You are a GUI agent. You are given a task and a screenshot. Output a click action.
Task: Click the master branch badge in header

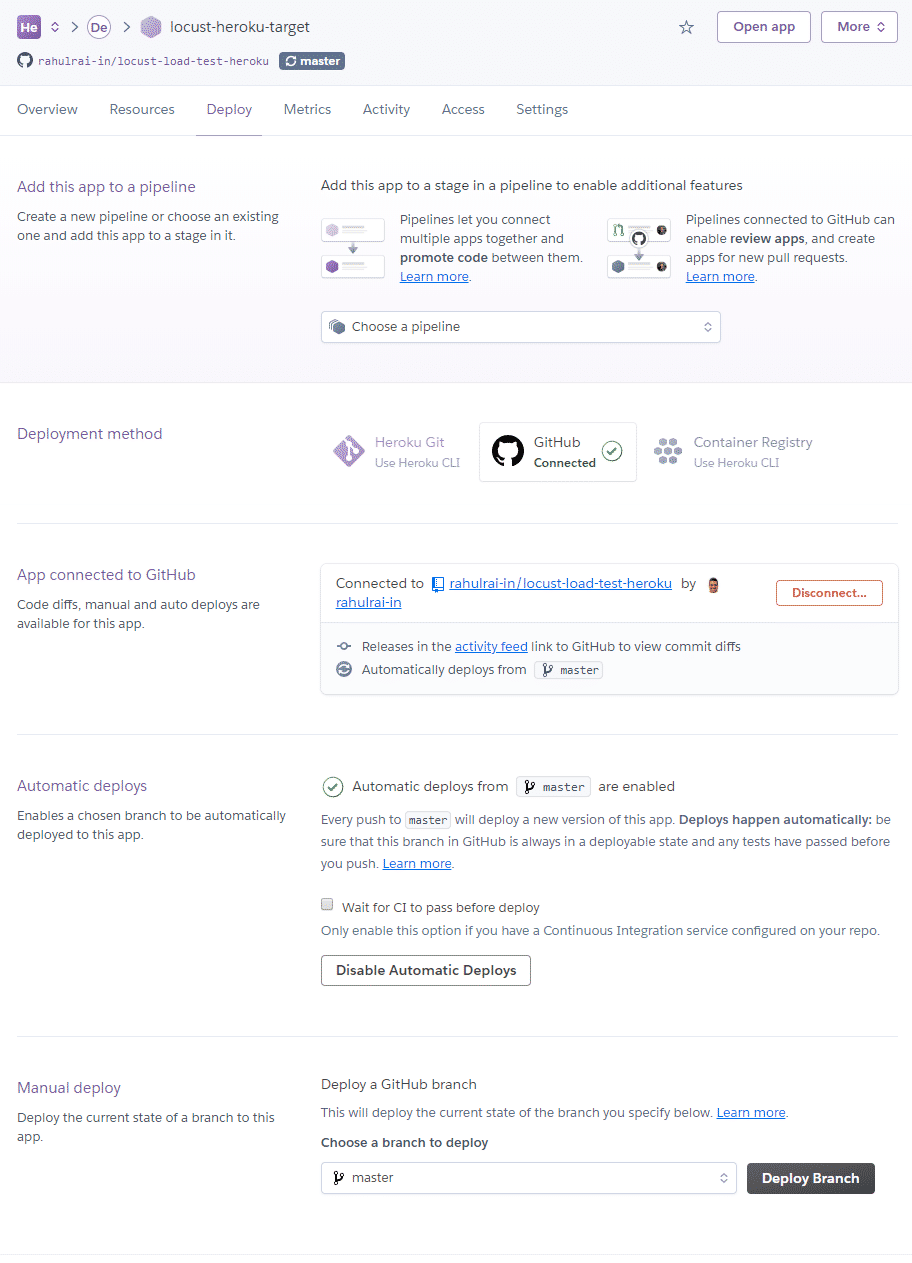[x=312, y=61]
